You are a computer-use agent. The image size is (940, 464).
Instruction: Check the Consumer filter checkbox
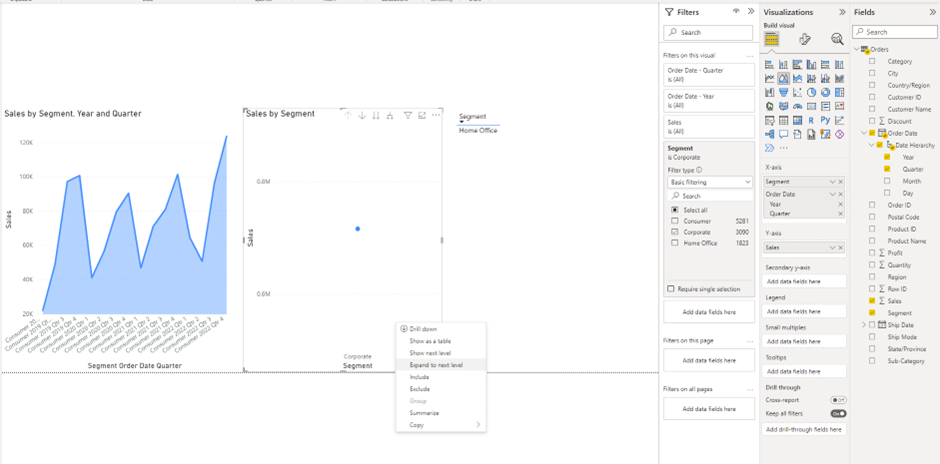(675, 221)
